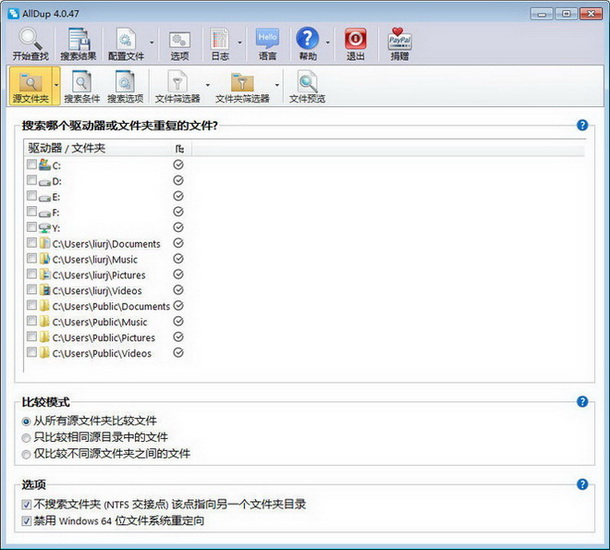Switch to the 搜索条件 tab
The height and width of the screenshot is (550, 610).
(82, 86)
